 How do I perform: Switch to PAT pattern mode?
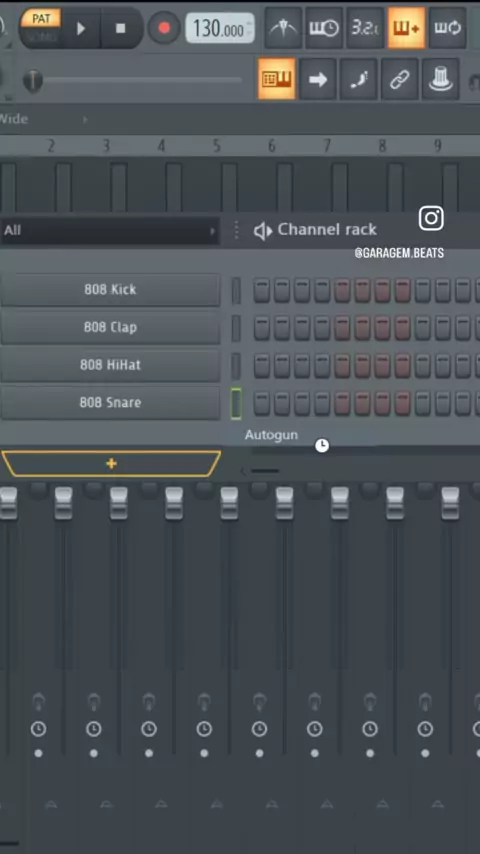[41, 18]
